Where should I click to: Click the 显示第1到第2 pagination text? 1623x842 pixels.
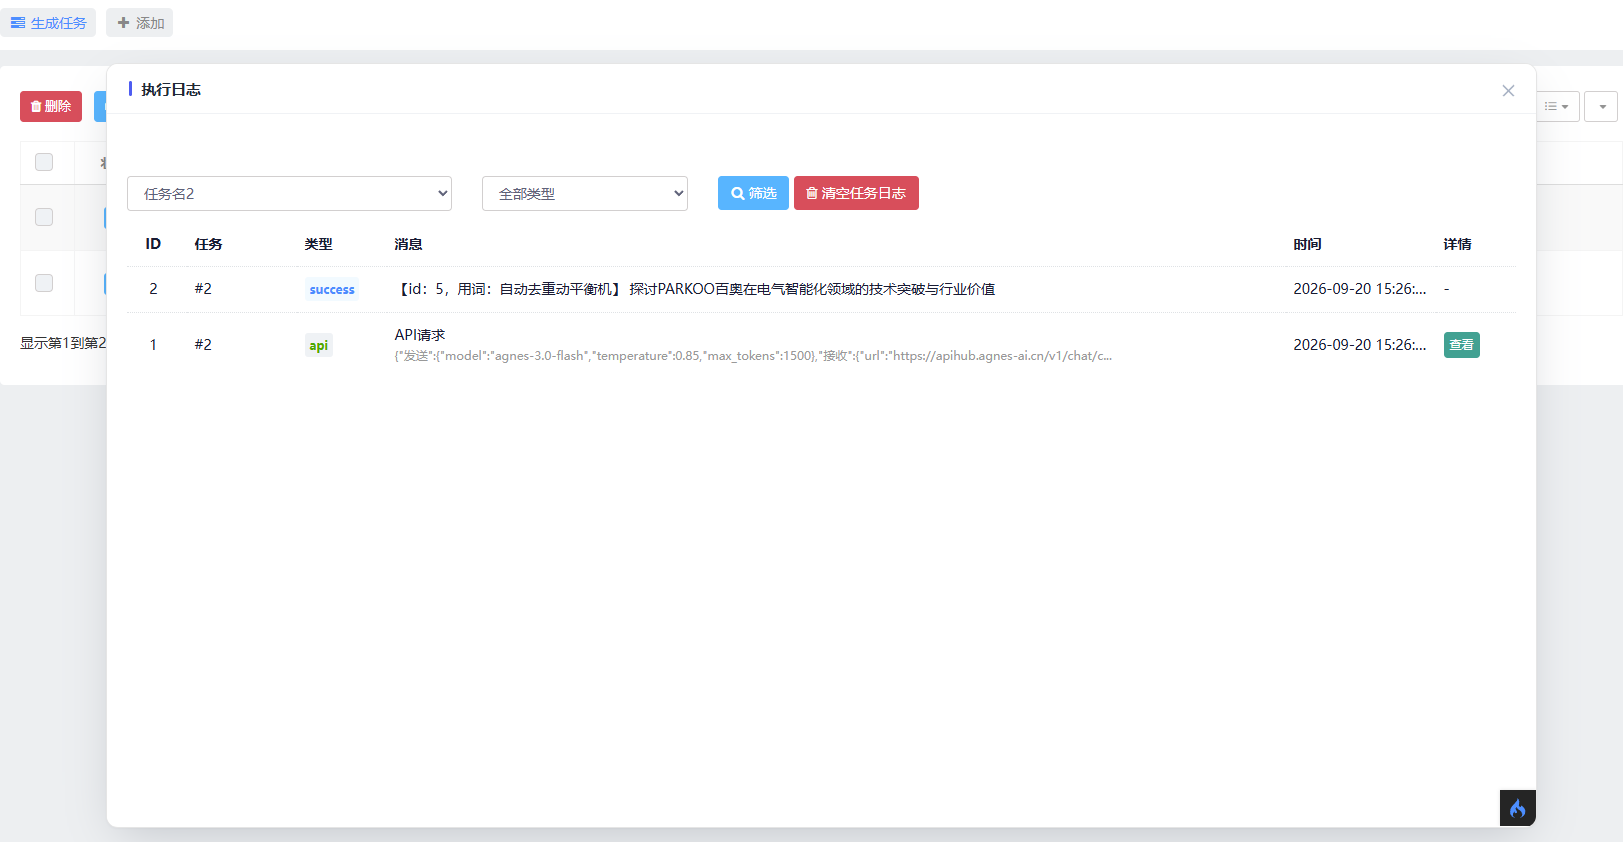click(x=63, y=343)
